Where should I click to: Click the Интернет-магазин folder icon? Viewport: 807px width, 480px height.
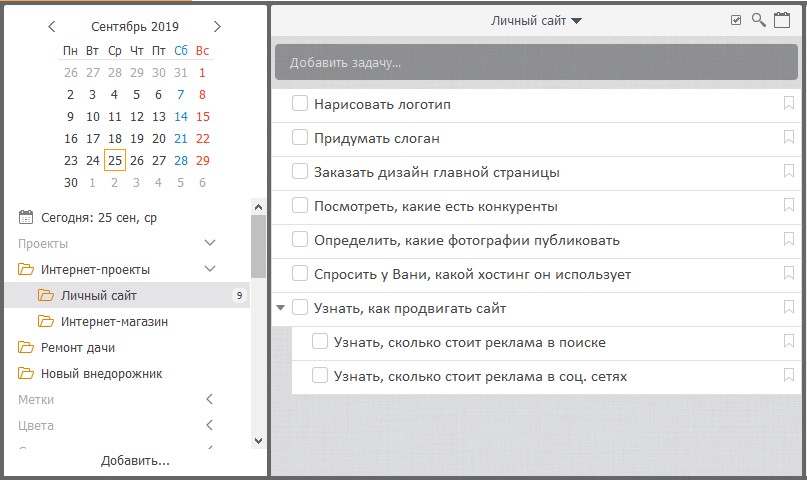46,321
